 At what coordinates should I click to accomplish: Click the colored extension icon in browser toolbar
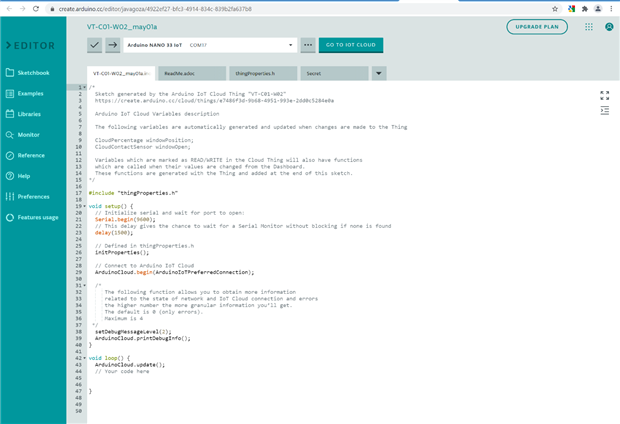click(572, 9)
